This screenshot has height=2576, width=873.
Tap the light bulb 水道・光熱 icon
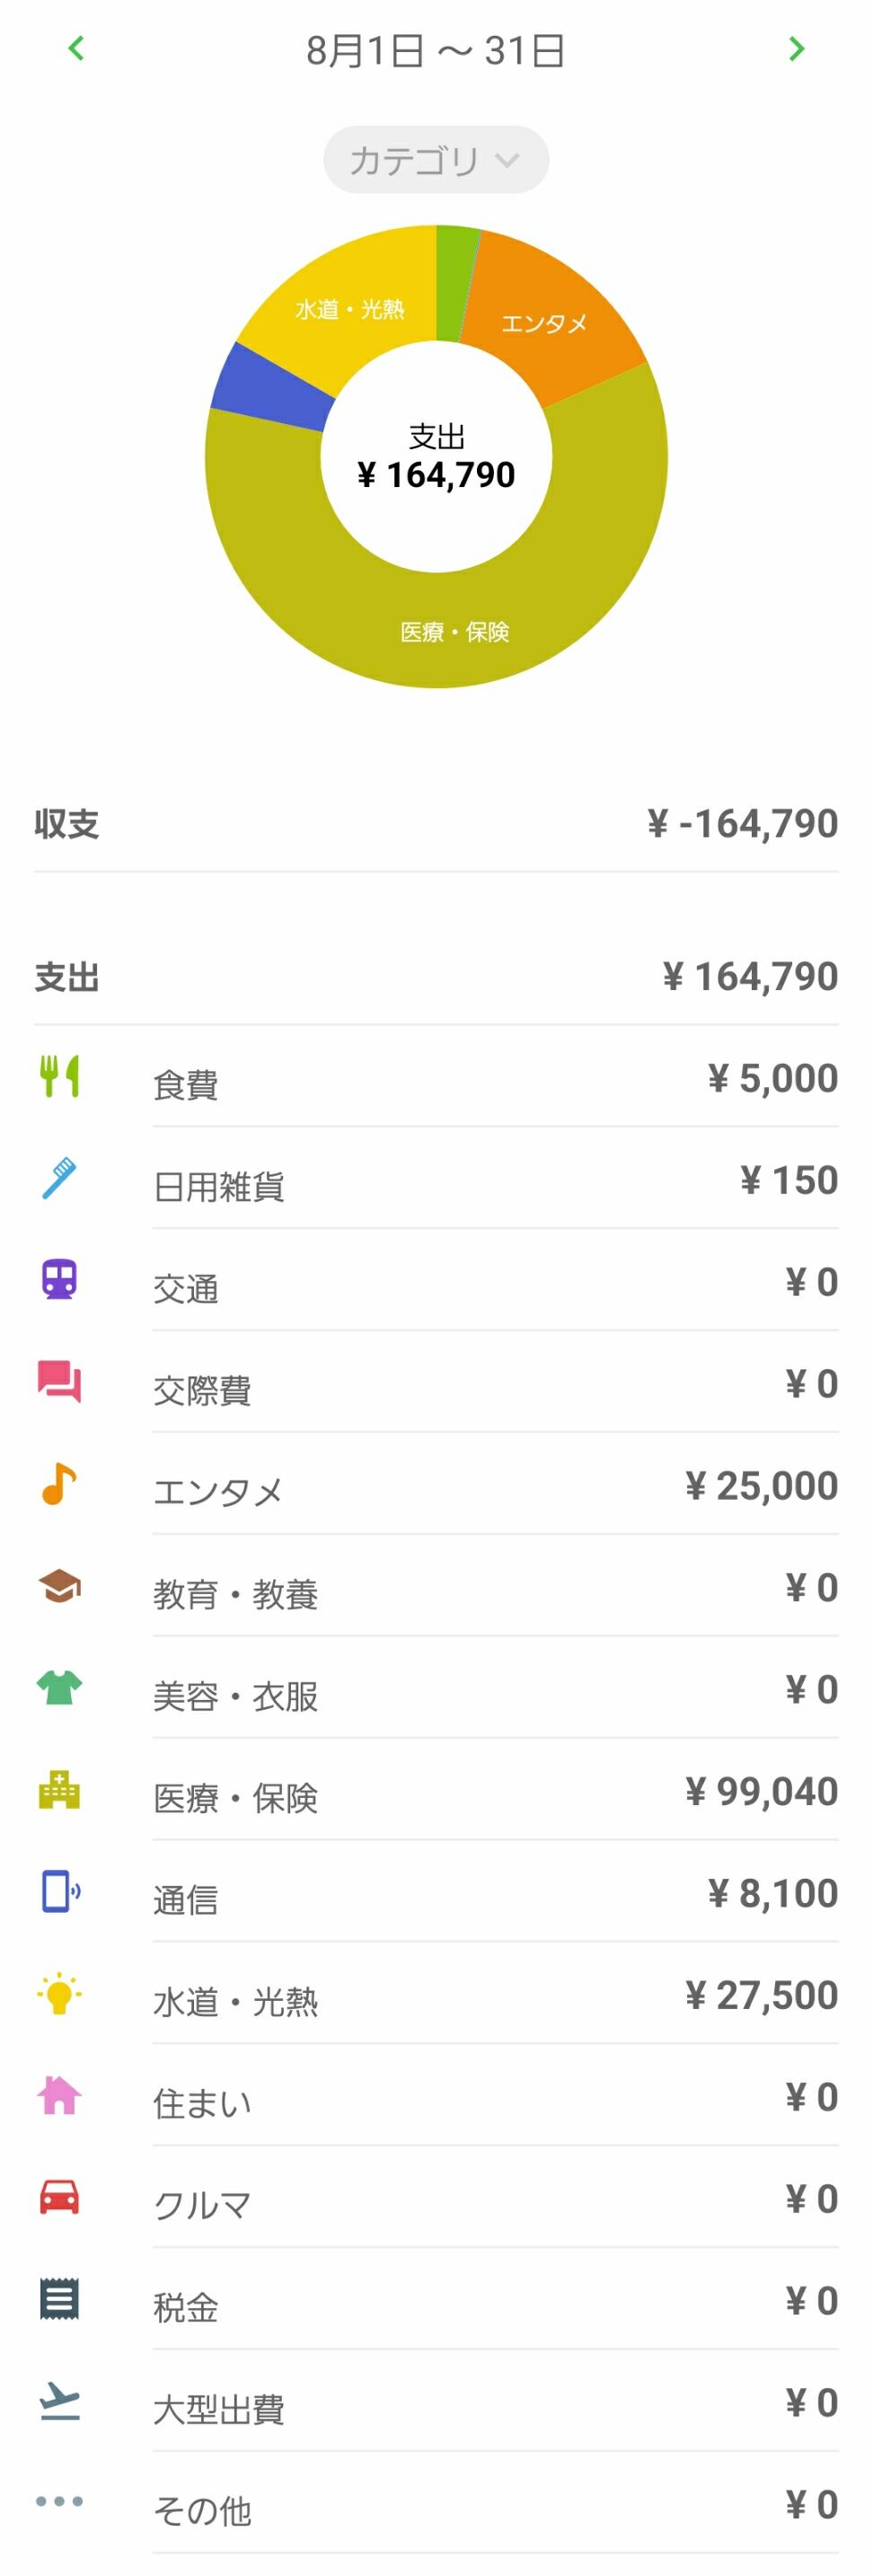[59, 1994]
